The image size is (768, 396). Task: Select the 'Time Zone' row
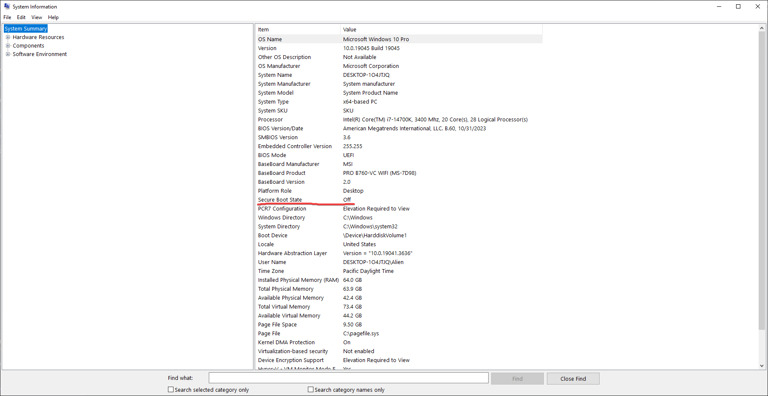[399, 271]
